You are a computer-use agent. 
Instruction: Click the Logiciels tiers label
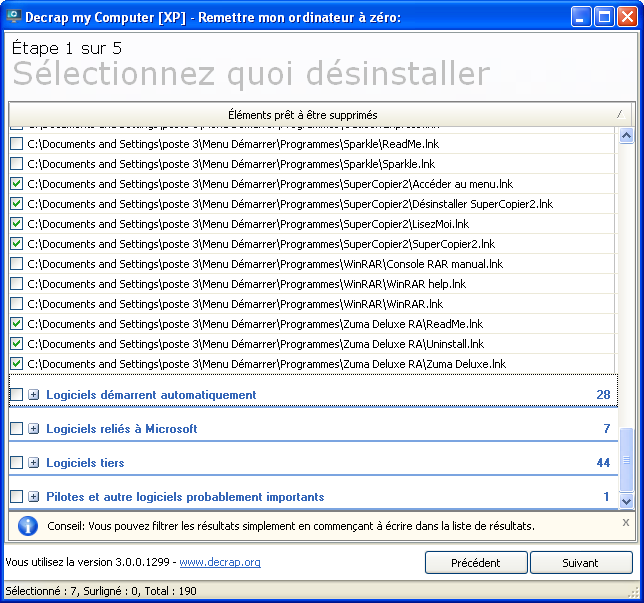click(x=85, y=463)
